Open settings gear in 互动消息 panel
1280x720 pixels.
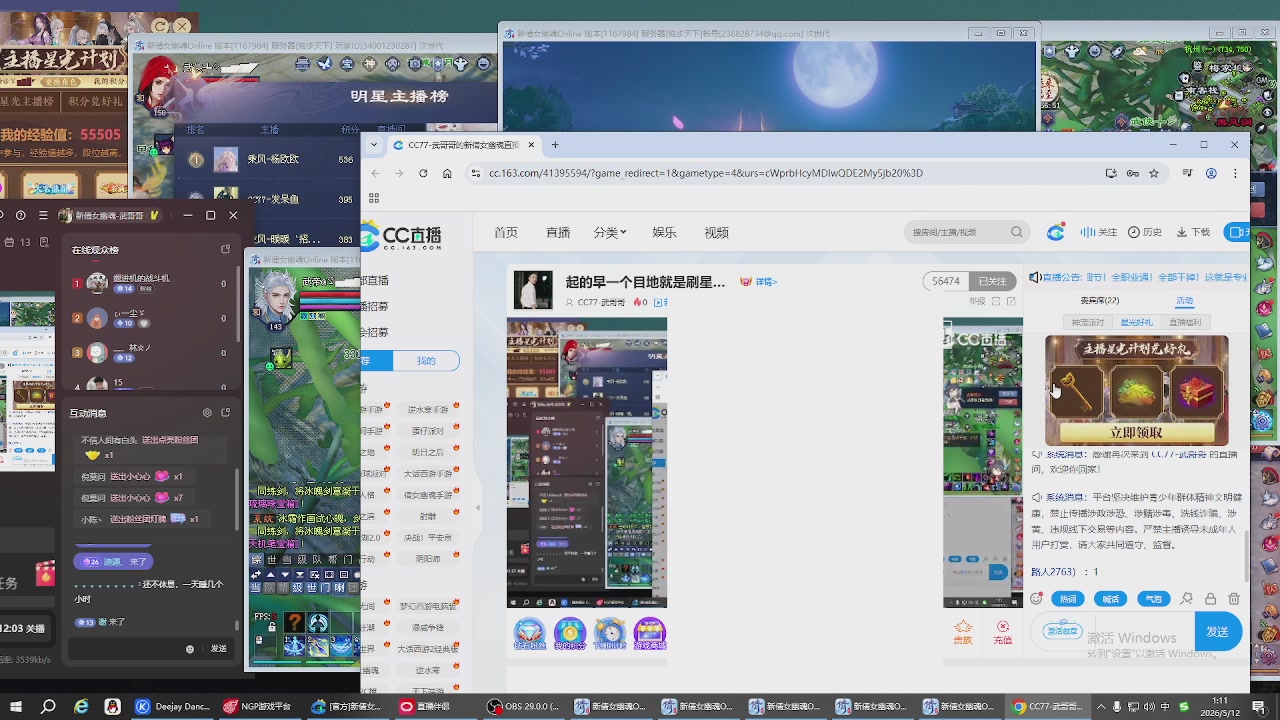pyautogui.click(x=207, y=413)
